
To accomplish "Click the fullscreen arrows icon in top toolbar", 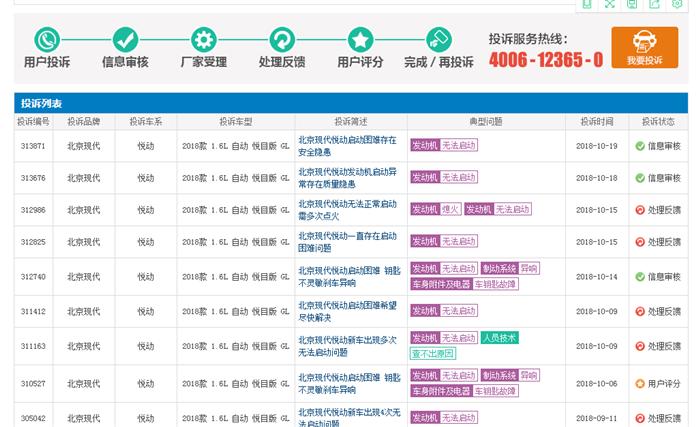I will coord(610,4).
